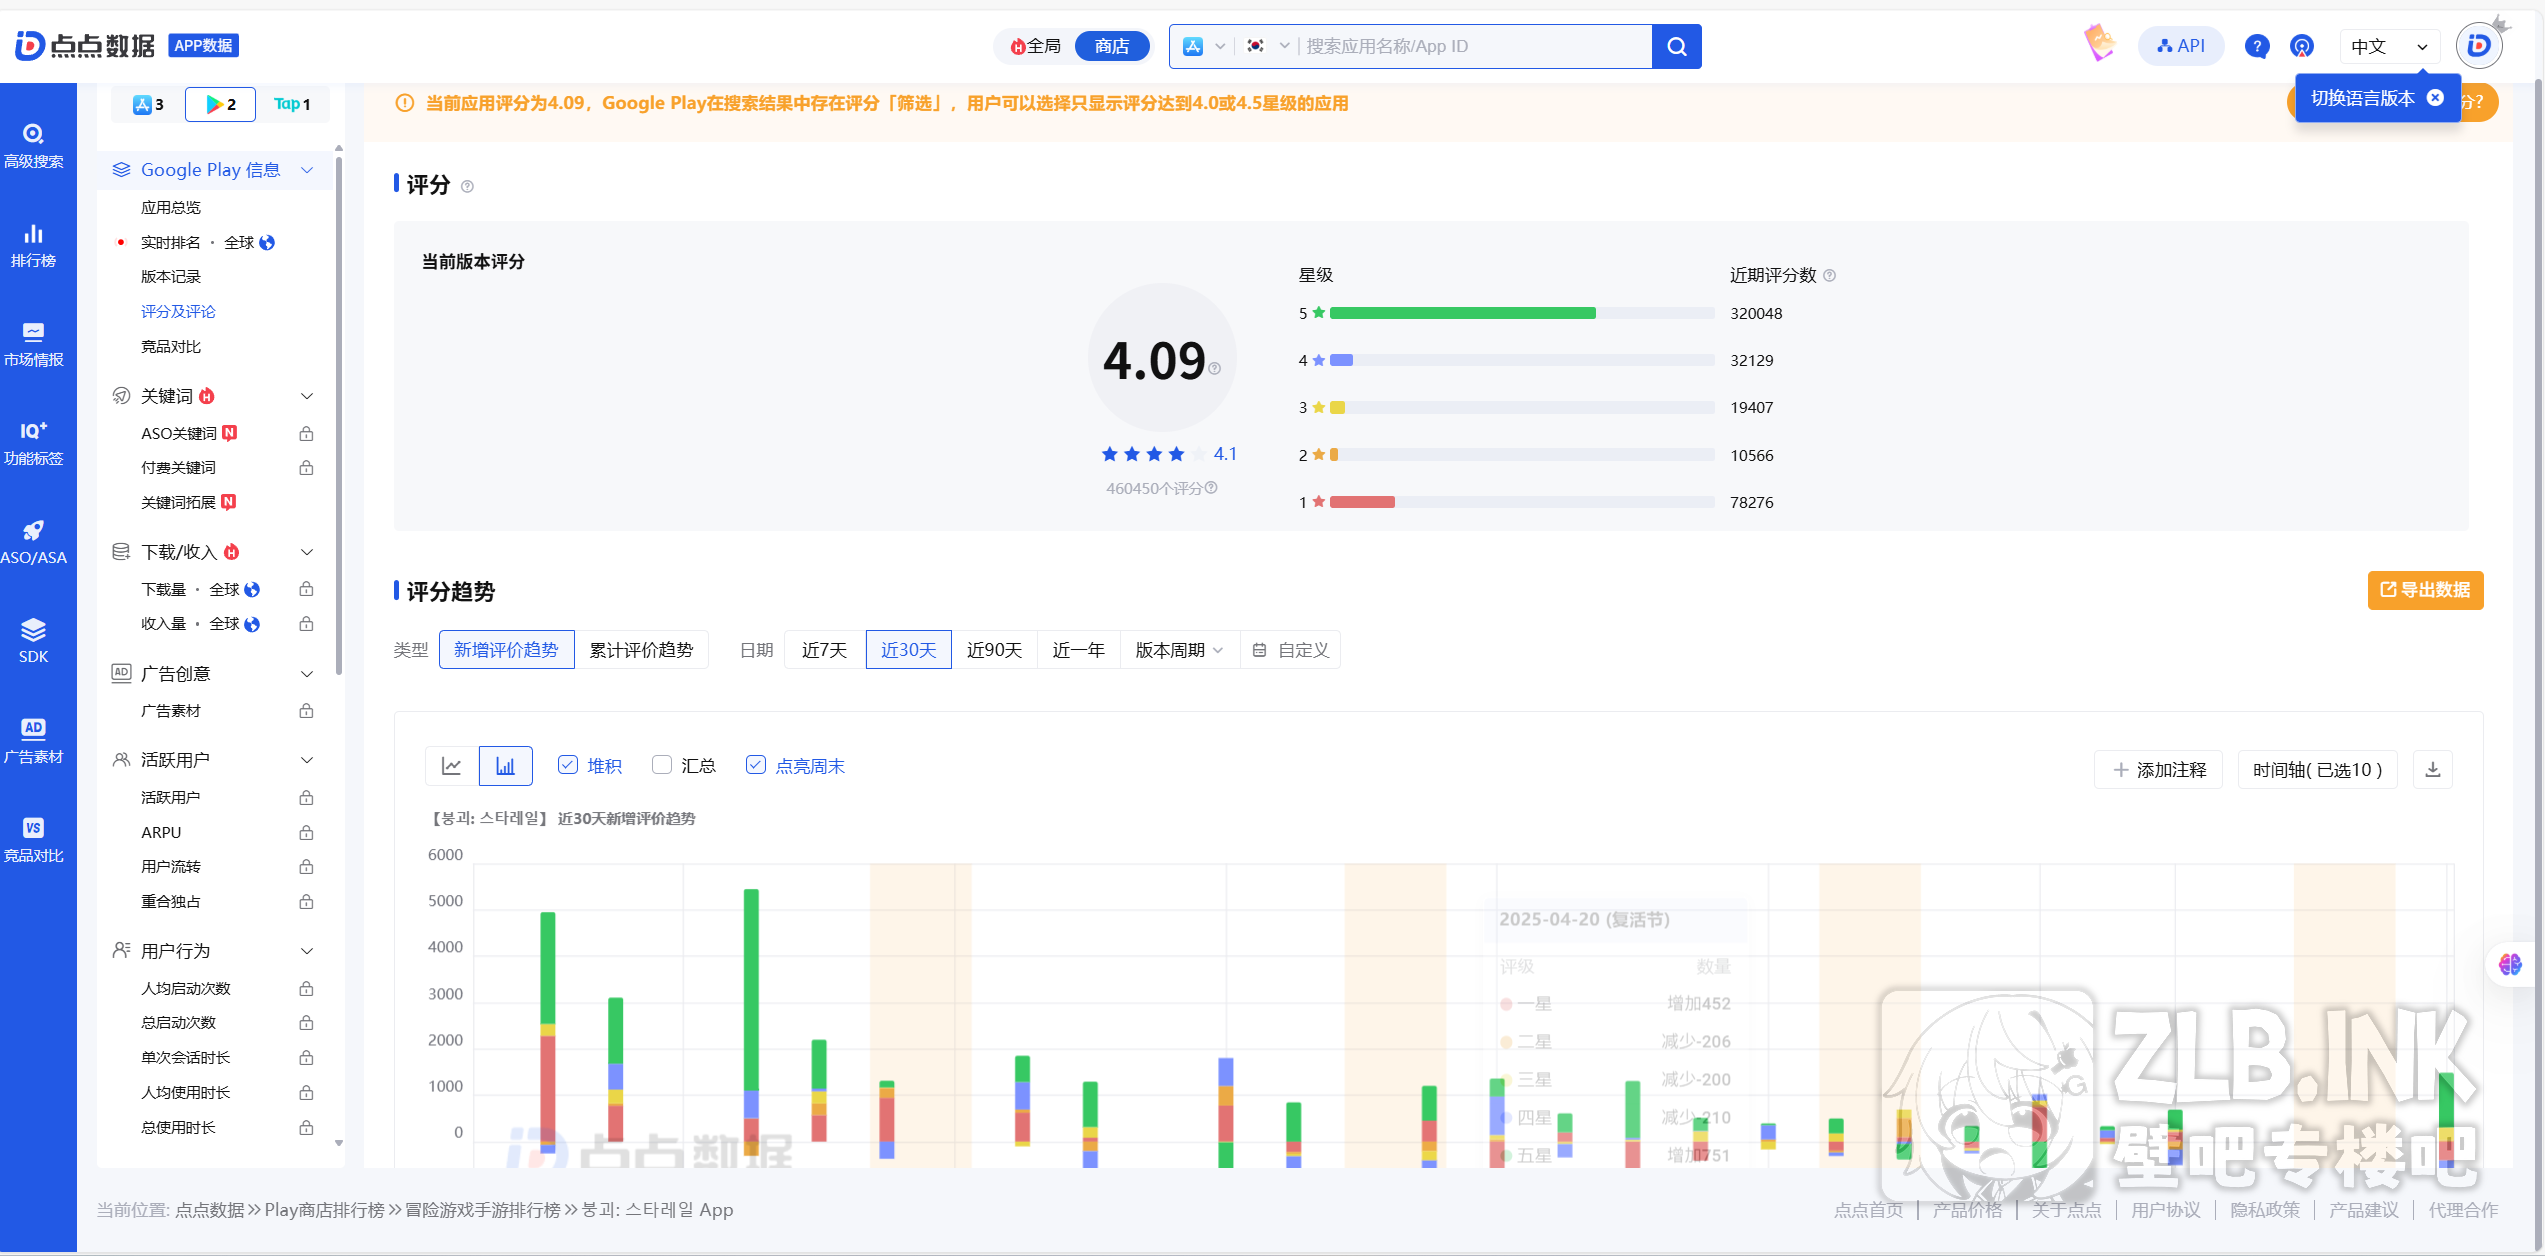Click the 添加注释 button
The width and height of the screenshot is (2545, 1256).
click(x=2158, y=769)
